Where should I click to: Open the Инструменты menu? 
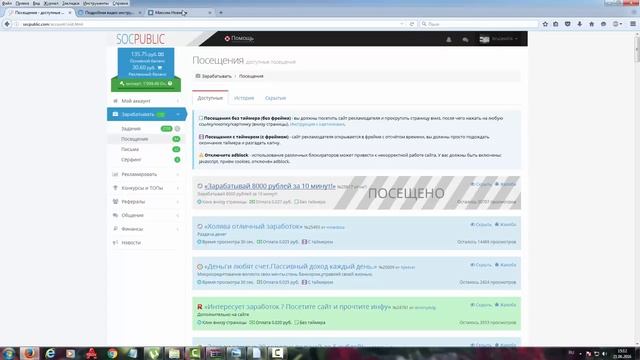click(x=96, y=3)
